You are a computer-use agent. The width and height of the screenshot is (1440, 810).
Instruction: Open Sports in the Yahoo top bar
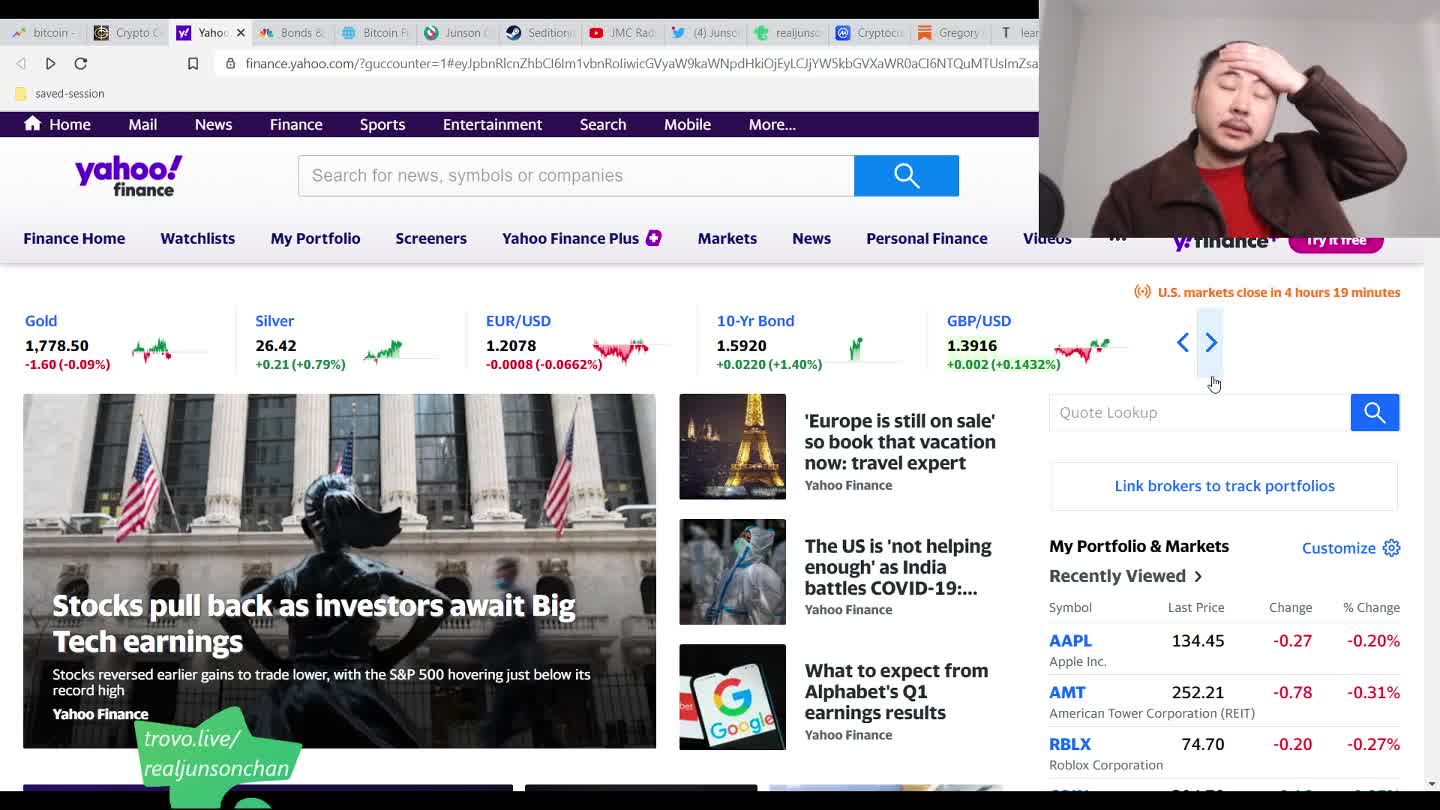(x=382, y=124)
